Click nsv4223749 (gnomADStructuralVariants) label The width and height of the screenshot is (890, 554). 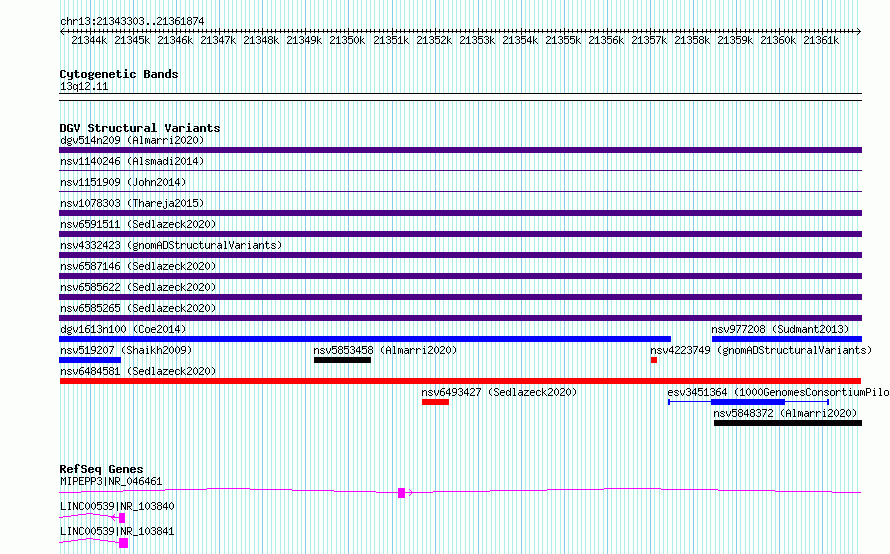(761, 350)
